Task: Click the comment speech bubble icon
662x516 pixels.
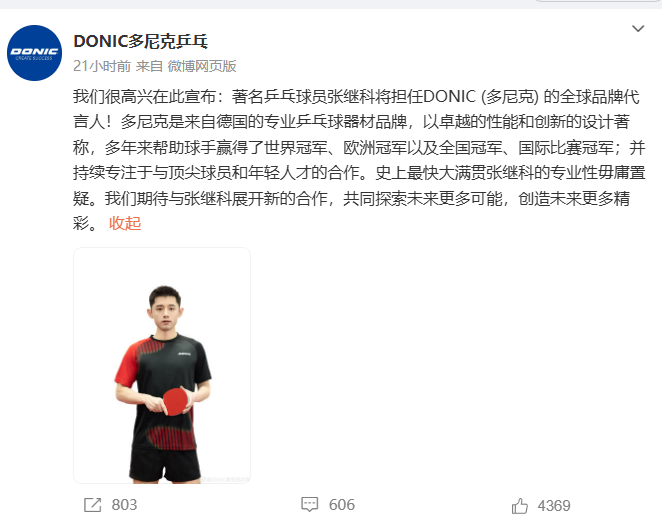Action: pyautogui.click(x=309, y=504)
